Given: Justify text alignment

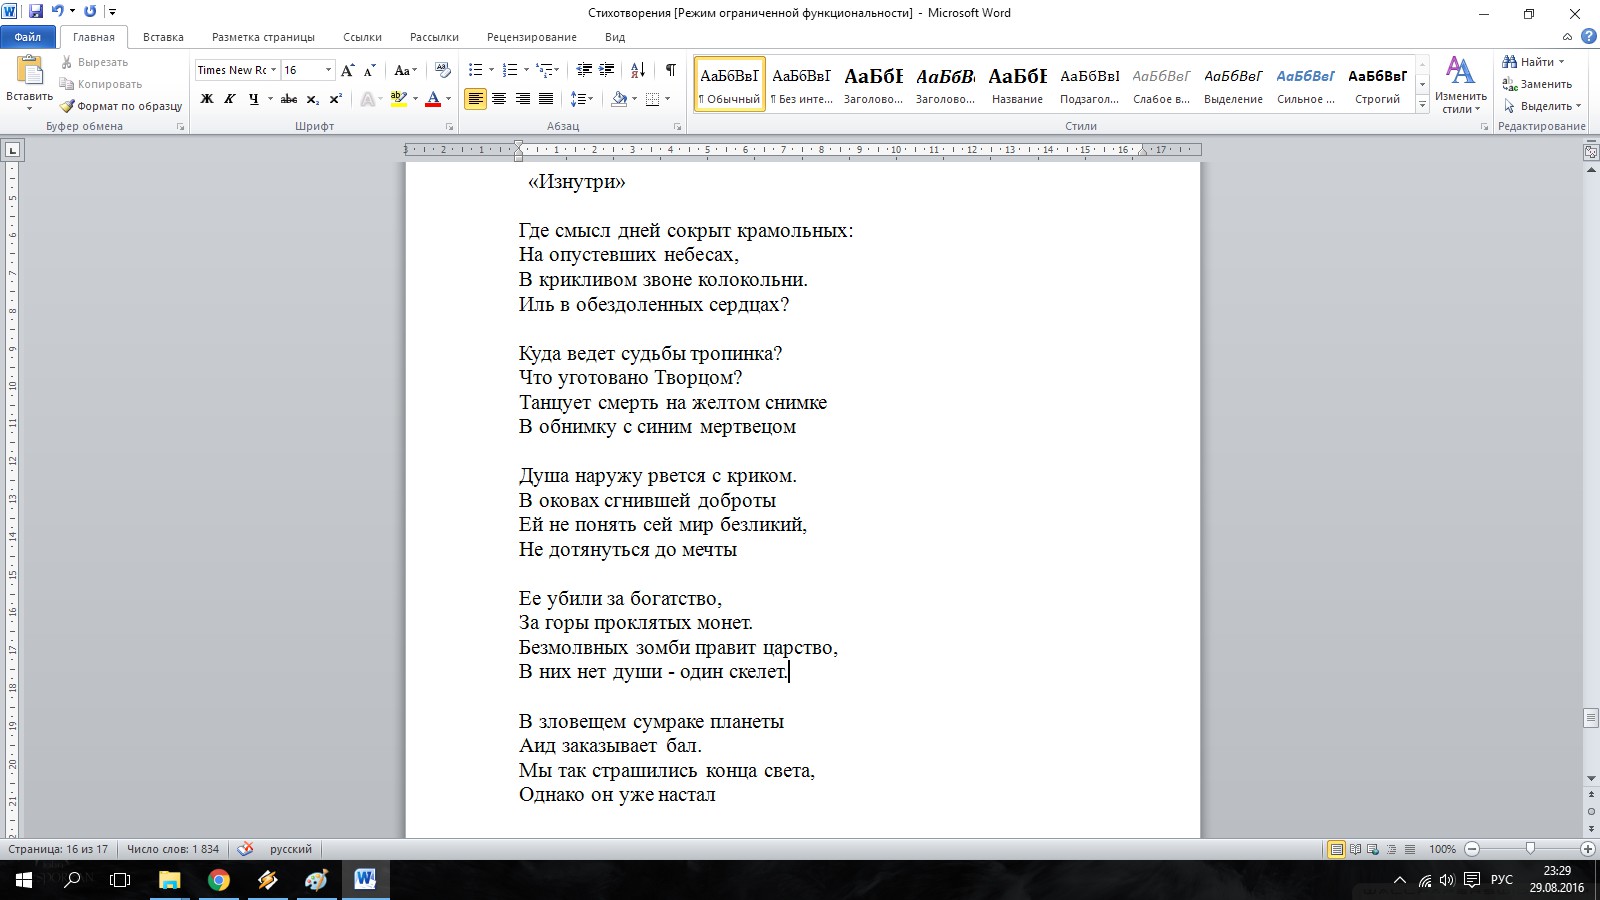Looking at the screenshot, I should point(546,99).
